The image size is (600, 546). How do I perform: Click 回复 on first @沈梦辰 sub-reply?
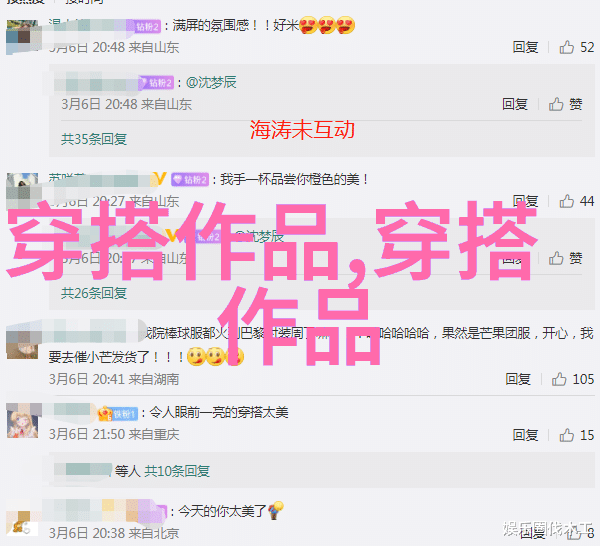pos(515,104)
